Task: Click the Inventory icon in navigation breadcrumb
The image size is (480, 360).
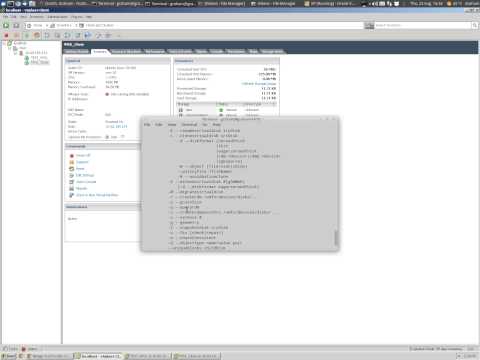Action: click(x=52, y=25)
